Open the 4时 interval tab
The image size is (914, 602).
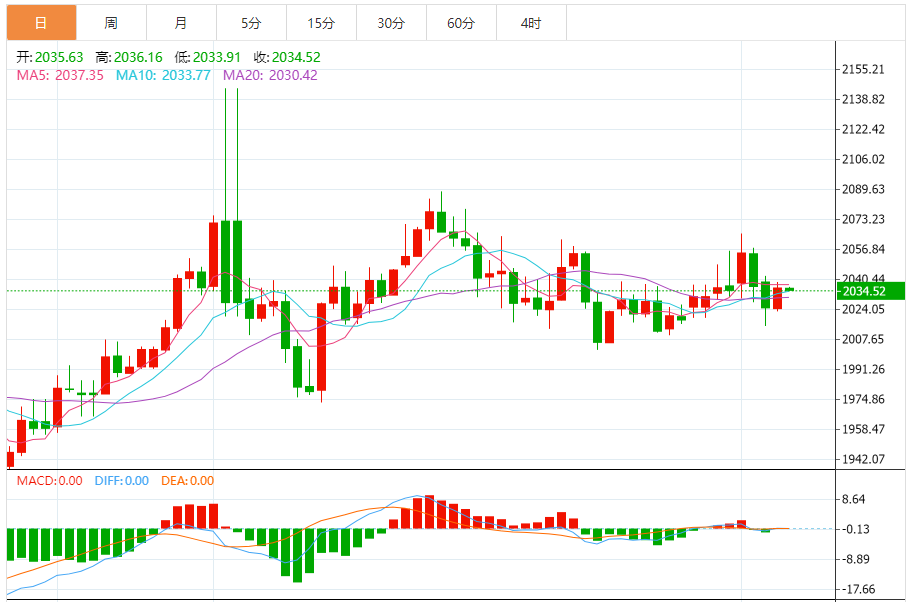click(x=531, y=23)
